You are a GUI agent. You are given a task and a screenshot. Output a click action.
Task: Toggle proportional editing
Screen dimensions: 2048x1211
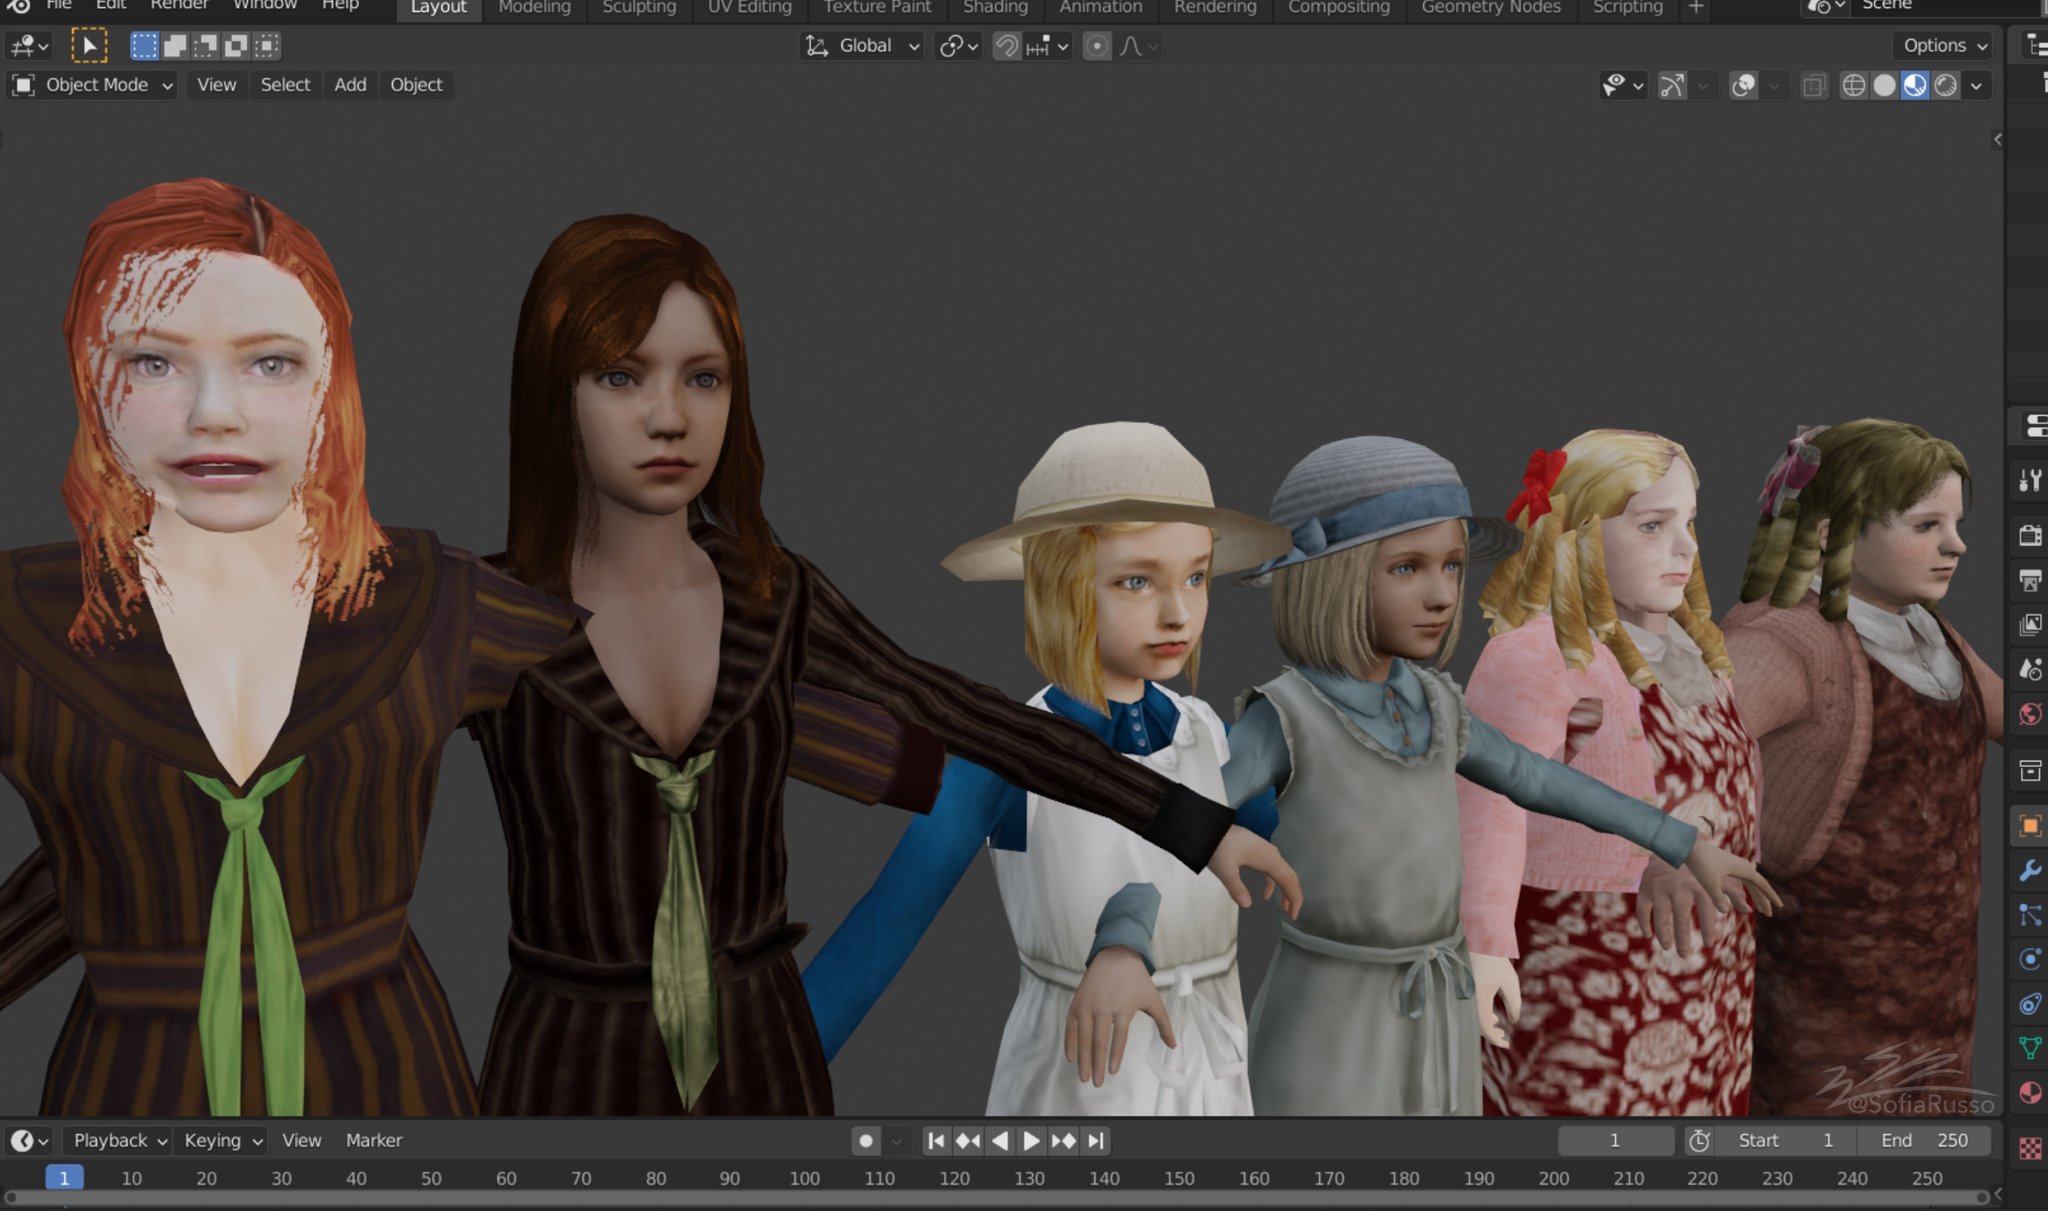(x=1097, y=46)
